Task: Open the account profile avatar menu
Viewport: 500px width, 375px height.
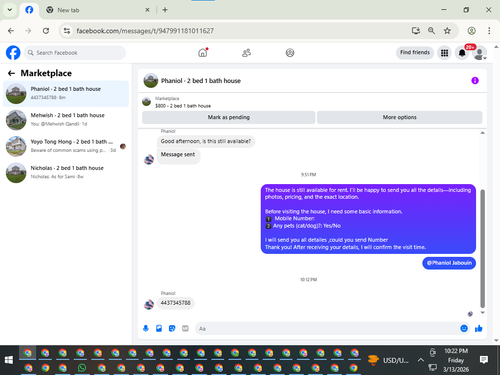Action: [x=479, y=53]
